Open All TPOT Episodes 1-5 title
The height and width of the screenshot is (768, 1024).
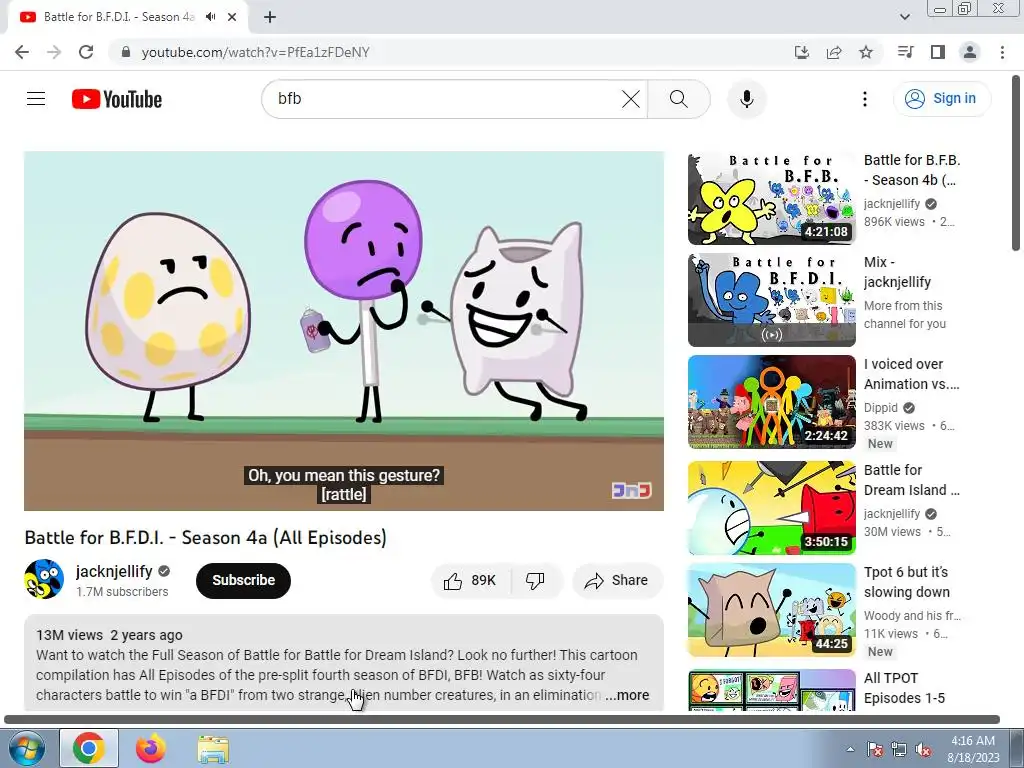point(904,688)
